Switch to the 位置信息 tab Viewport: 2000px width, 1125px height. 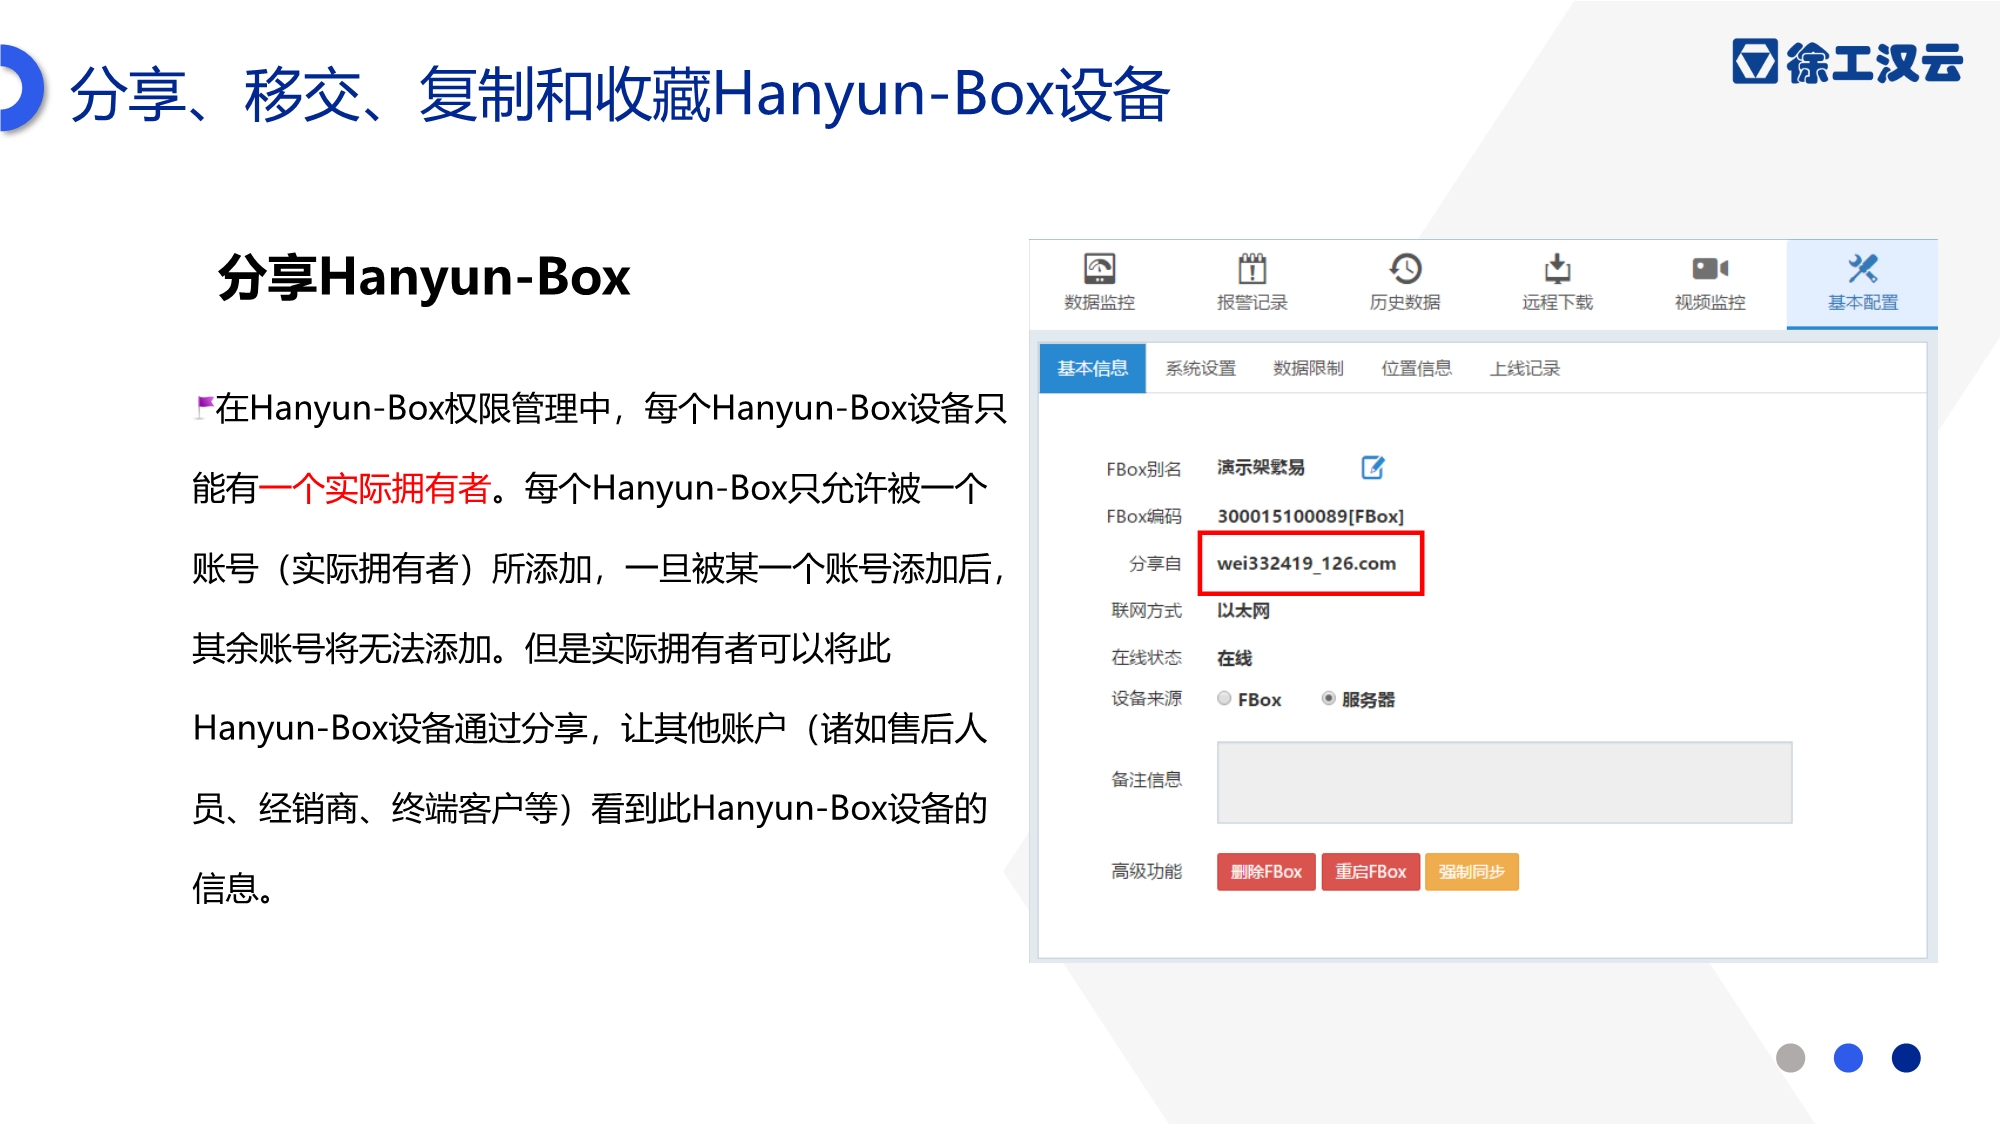(1416, 368)
